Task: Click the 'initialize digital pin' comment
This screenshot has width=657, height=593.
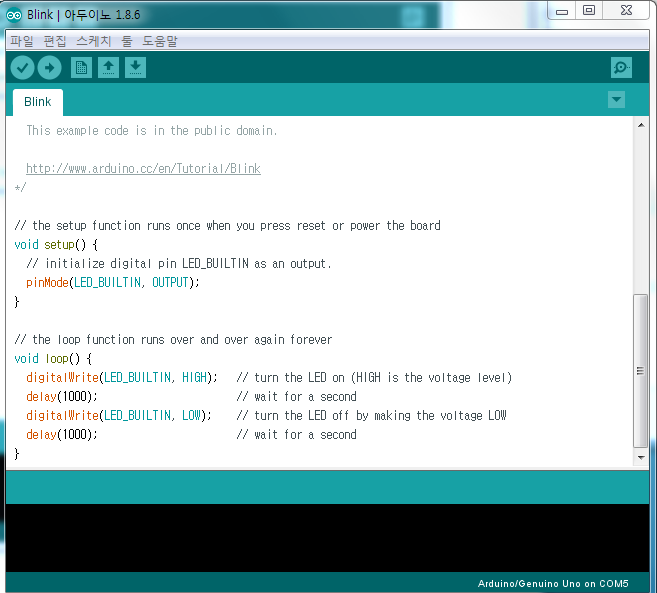Action: pyautogui.click(x=179, y=264)
